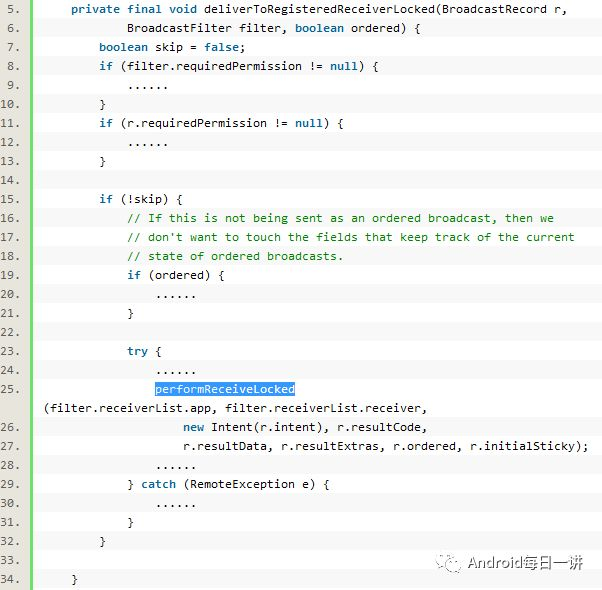602x590 pixels.
Task: Click line number 25.
Action: [x=10, y=389]
